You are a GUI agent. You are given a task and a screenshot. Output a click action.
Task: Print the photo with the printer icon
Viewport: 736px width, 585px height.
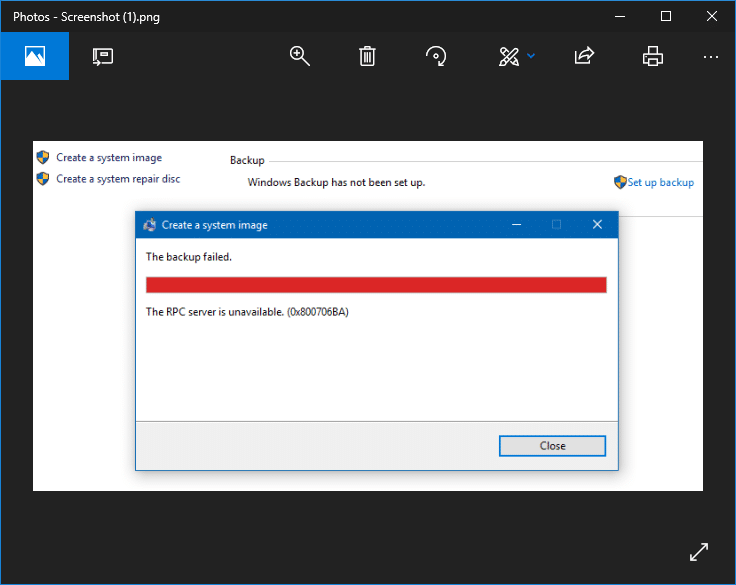(652, 56)
